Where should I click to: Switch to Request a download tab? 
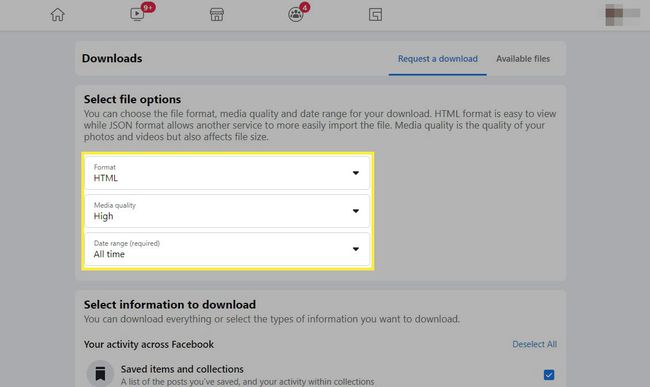438,59
